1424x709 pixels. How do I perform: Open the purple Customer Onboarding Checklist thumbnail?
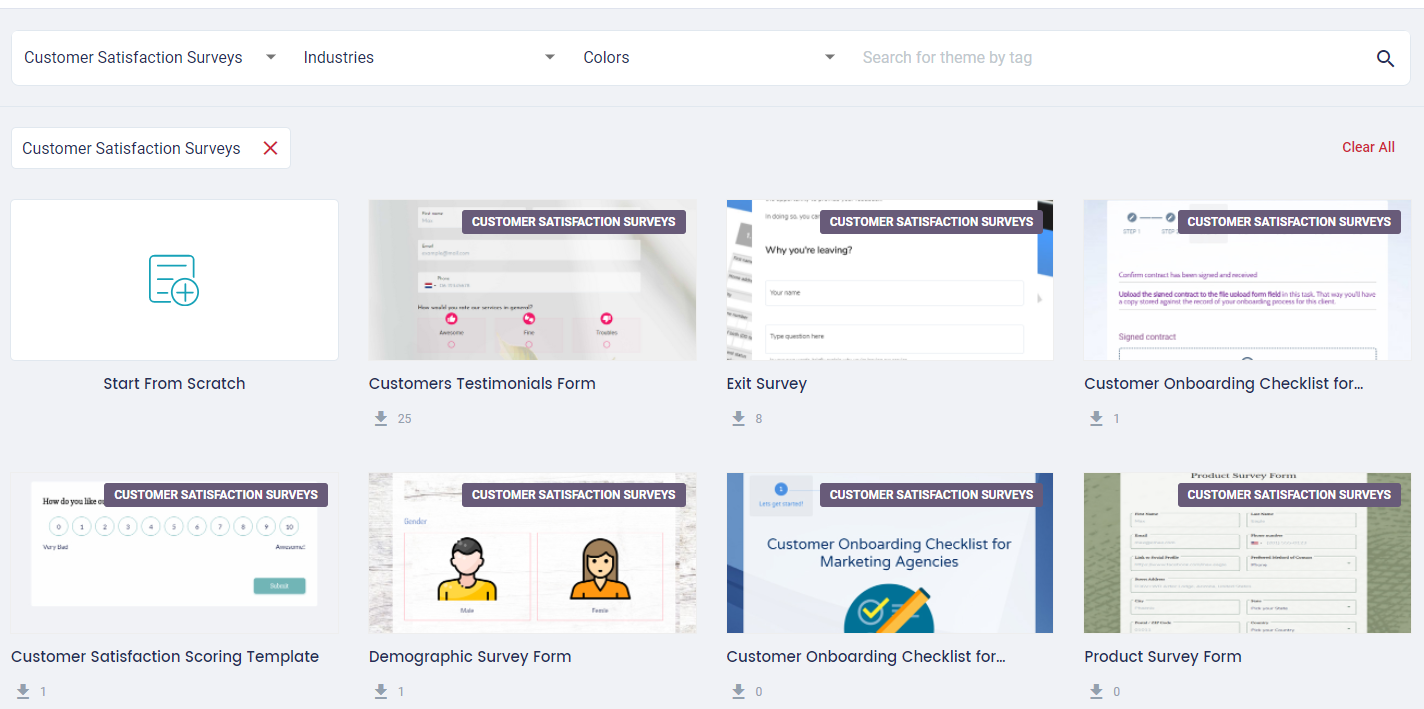(1247, 280)
